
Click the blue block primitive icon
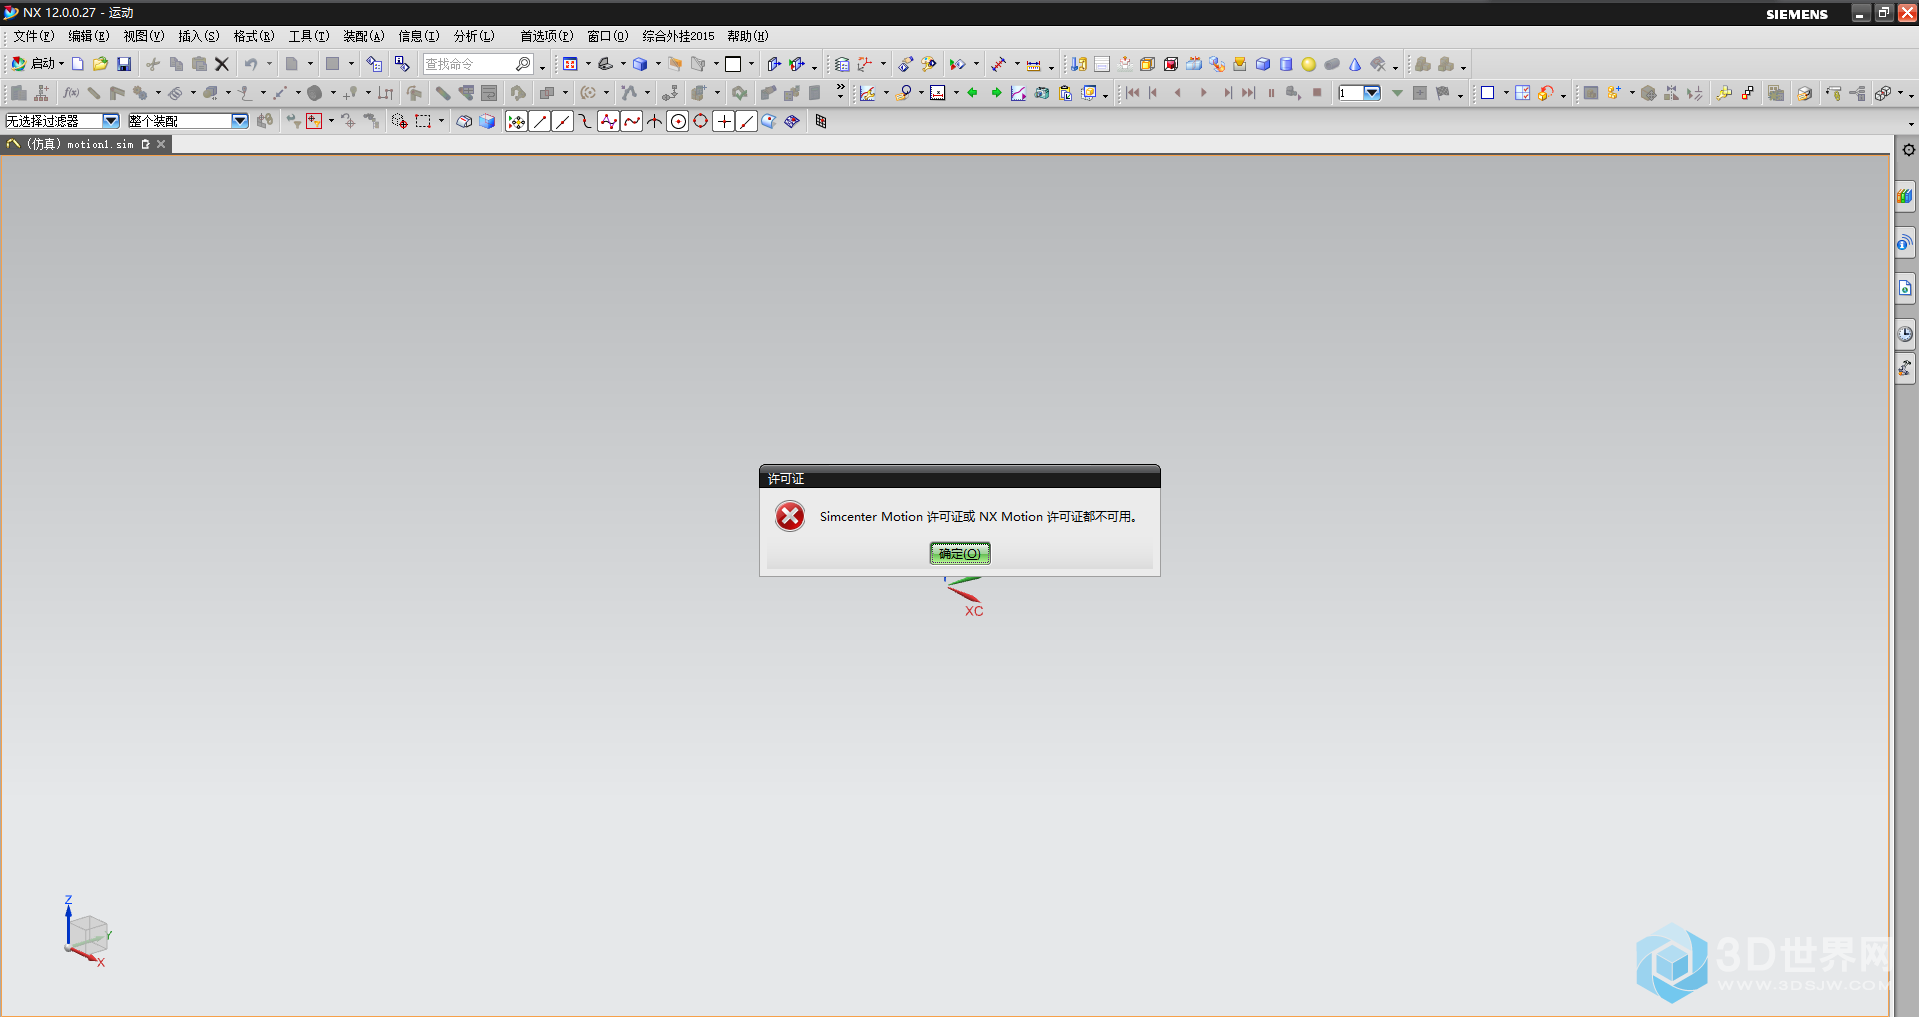[1263, 64]
